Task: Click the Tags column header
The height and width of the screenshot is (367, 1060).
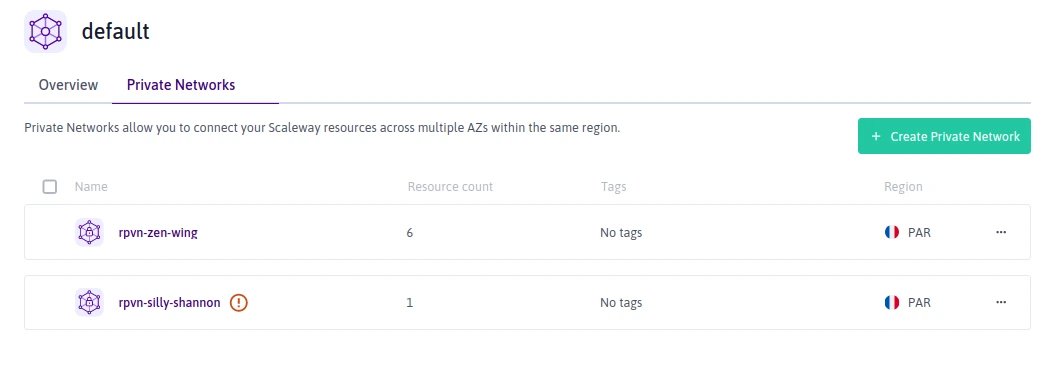Action: (x=613, y=187)
